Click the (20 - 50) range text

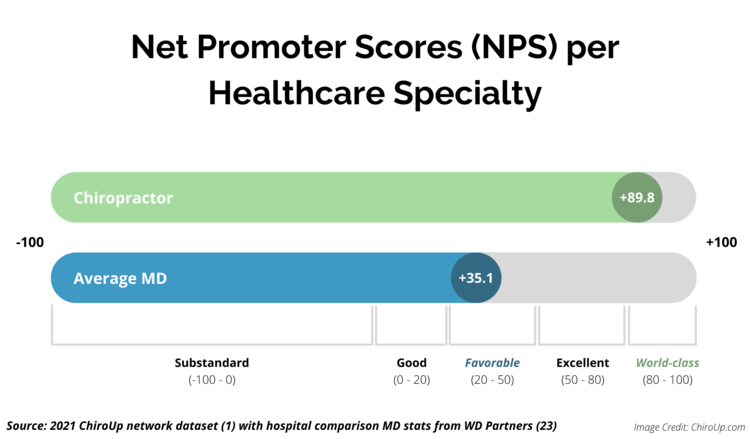492,380
